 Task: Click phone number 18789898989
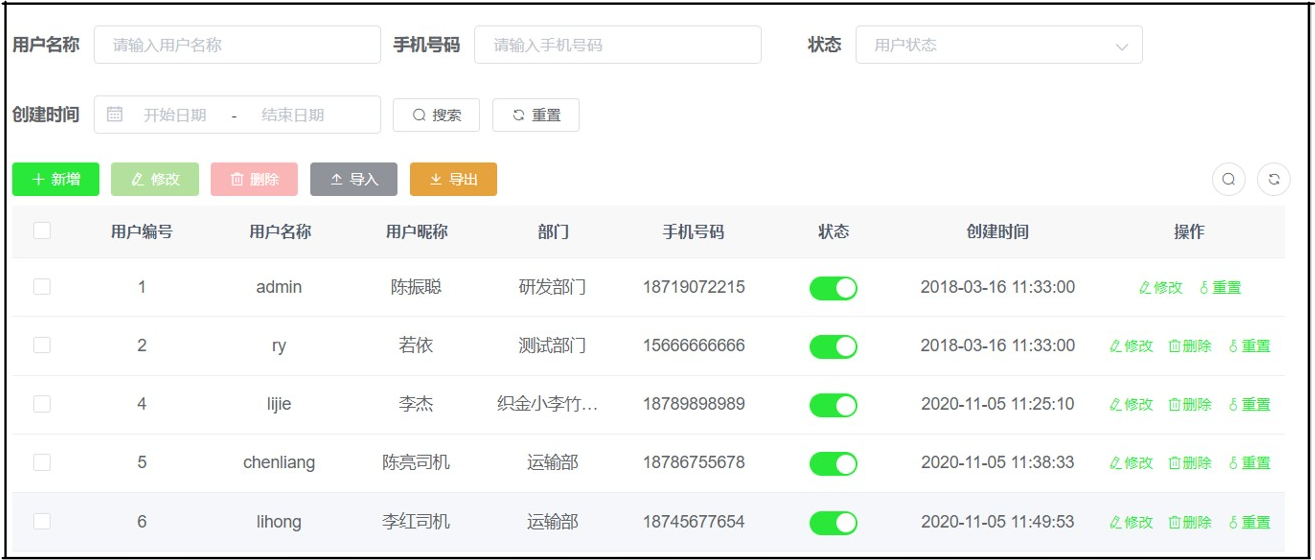(x=694, y=404)
